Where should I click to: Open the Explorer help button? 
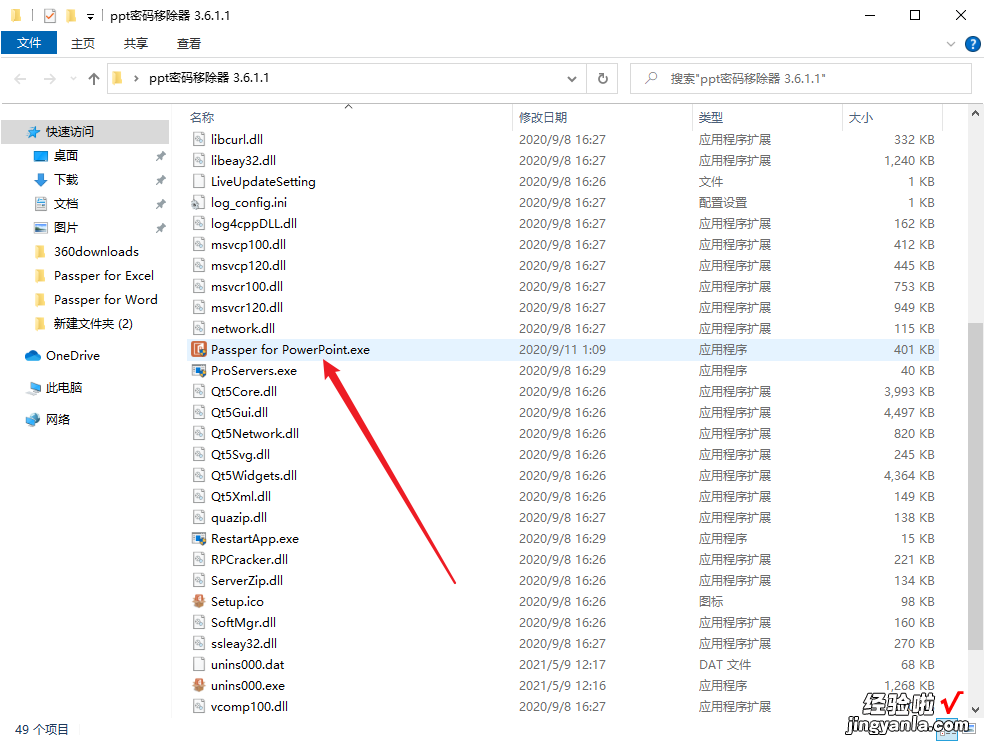[972, 44]
